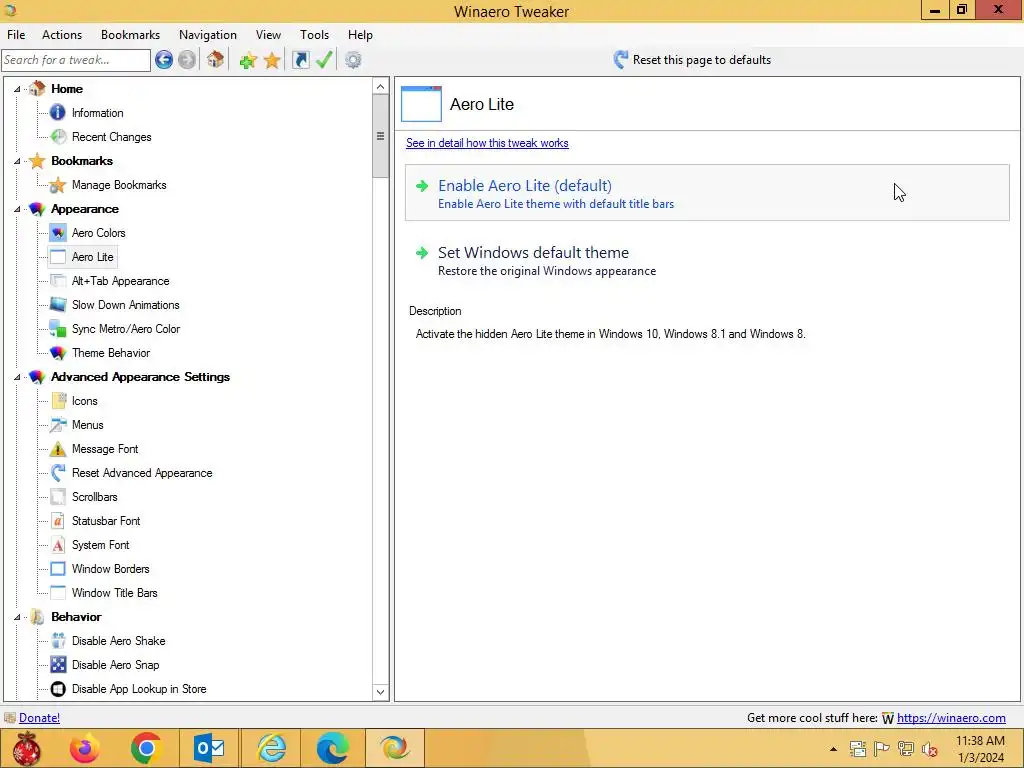This screenshot has width=1024, height=768.
Task: Click the green checkmark toolbar icon
Action: [324, 60]
